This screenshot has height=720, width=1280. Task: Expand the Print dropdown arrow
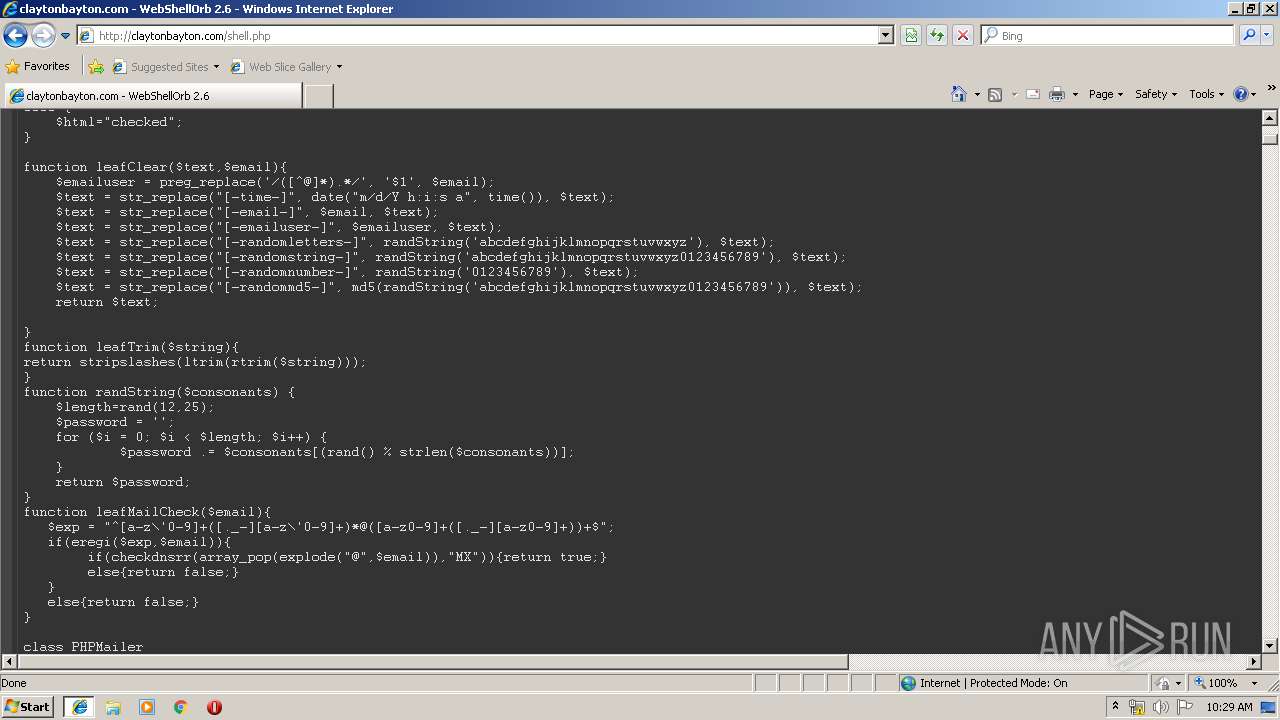(1075, 94)
